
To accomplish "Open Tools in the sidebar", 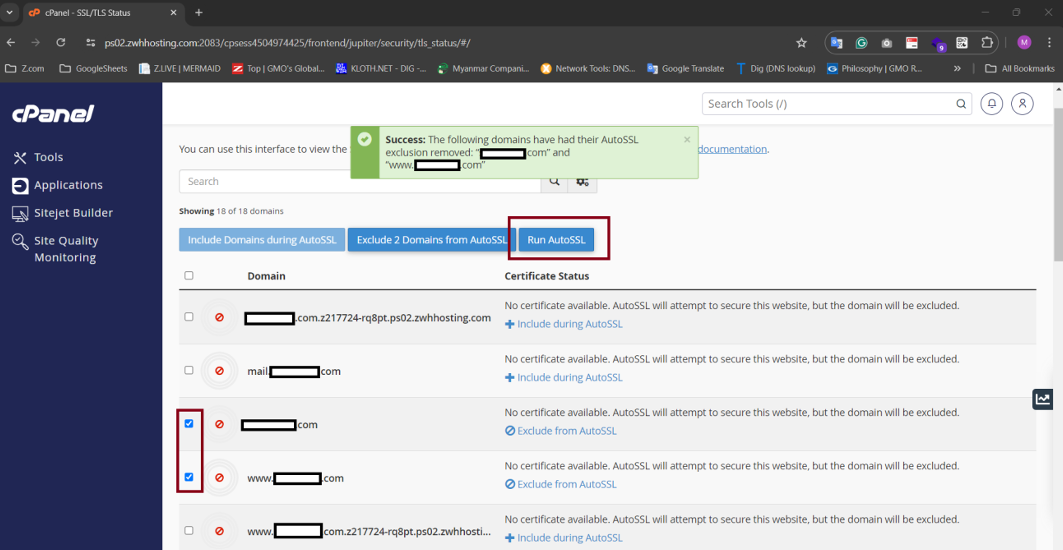I will [x=38, y=157].
